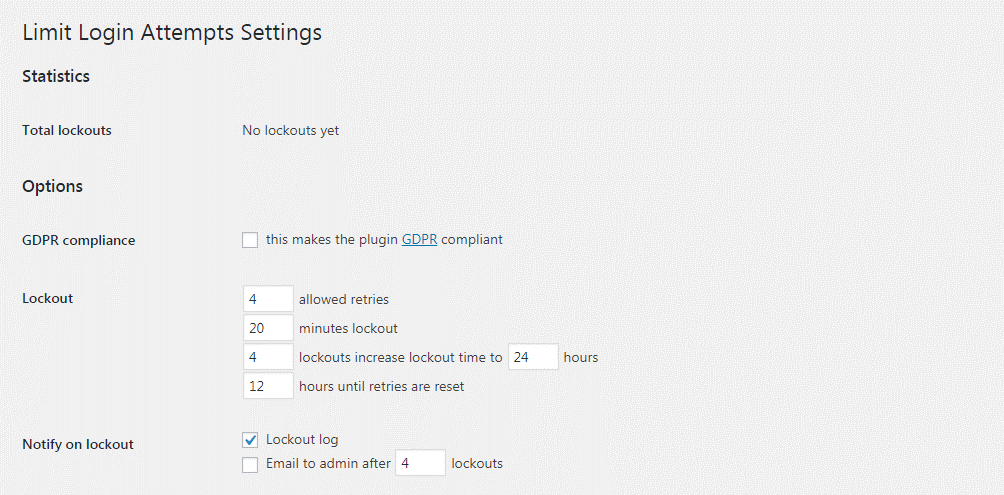Viewport: 1004px width, 495px height.
Task: Click 'this makes the plugin' label text
Action: point(332,239)
